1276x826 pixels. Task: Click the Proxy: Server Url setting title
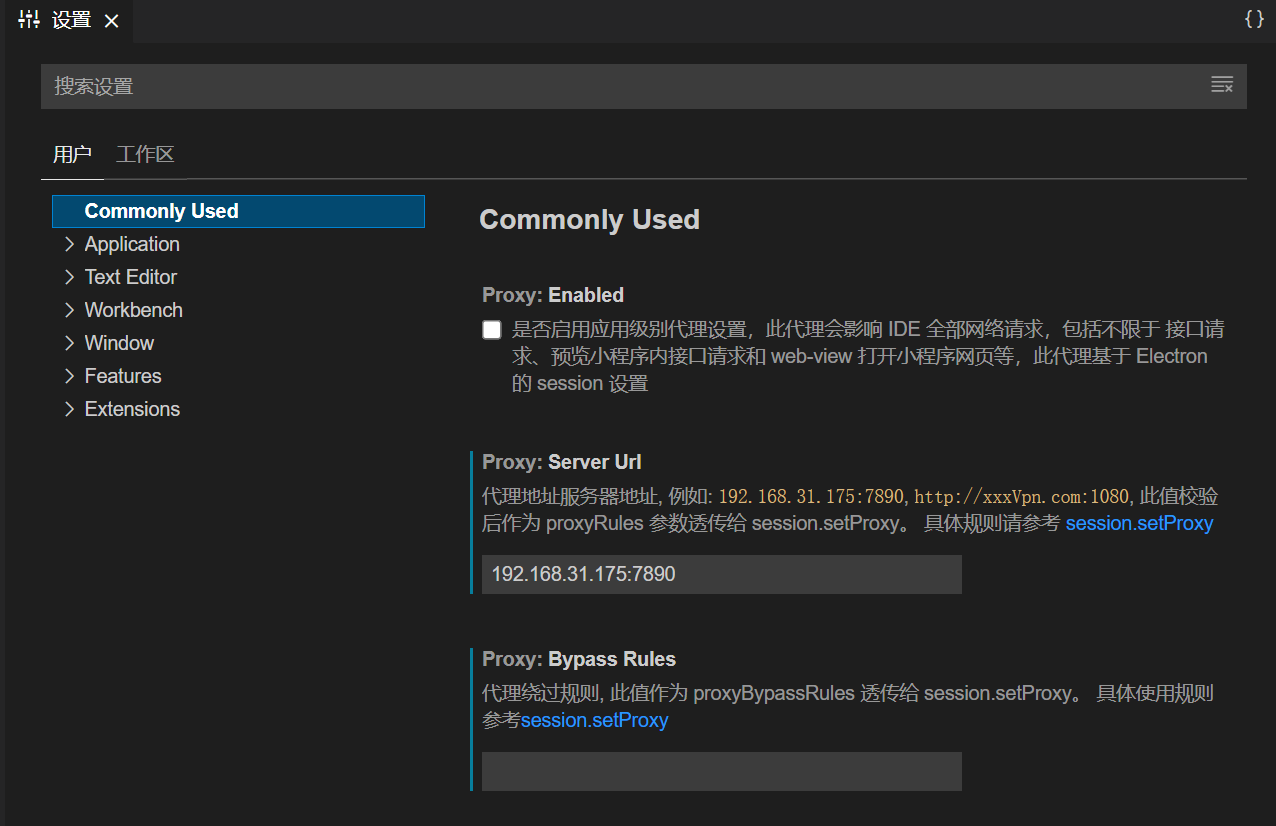pos(562,462)
